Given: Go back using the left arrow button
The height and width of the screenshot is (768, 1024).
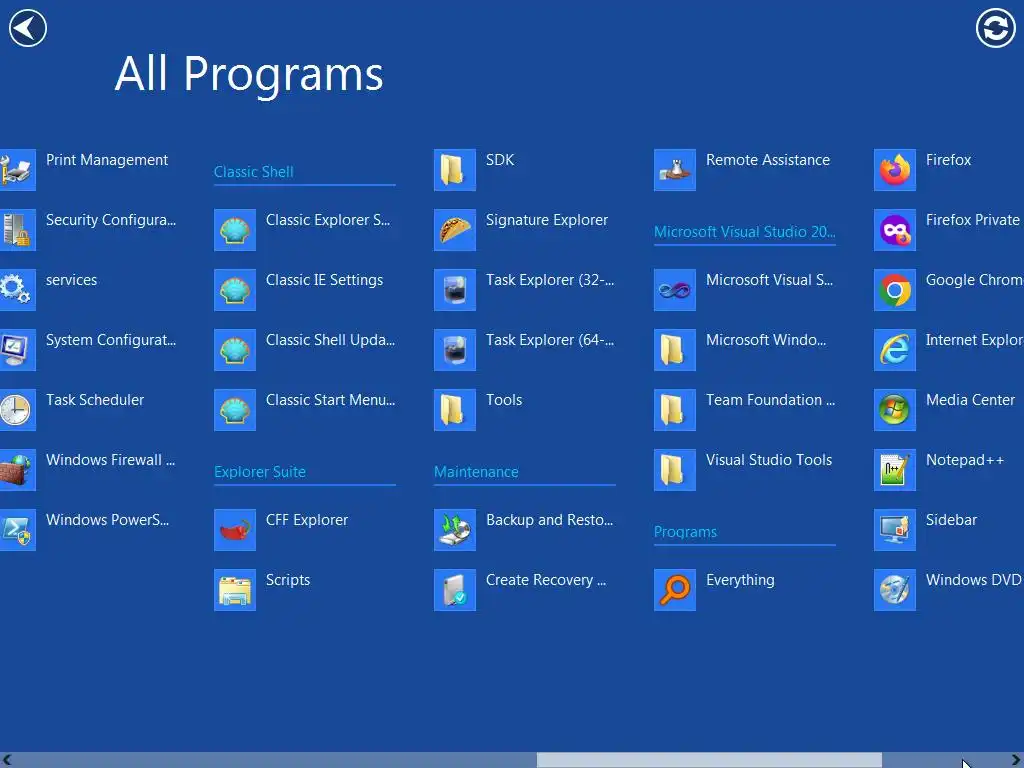Looking at the screenshot, I should point(27,28).
